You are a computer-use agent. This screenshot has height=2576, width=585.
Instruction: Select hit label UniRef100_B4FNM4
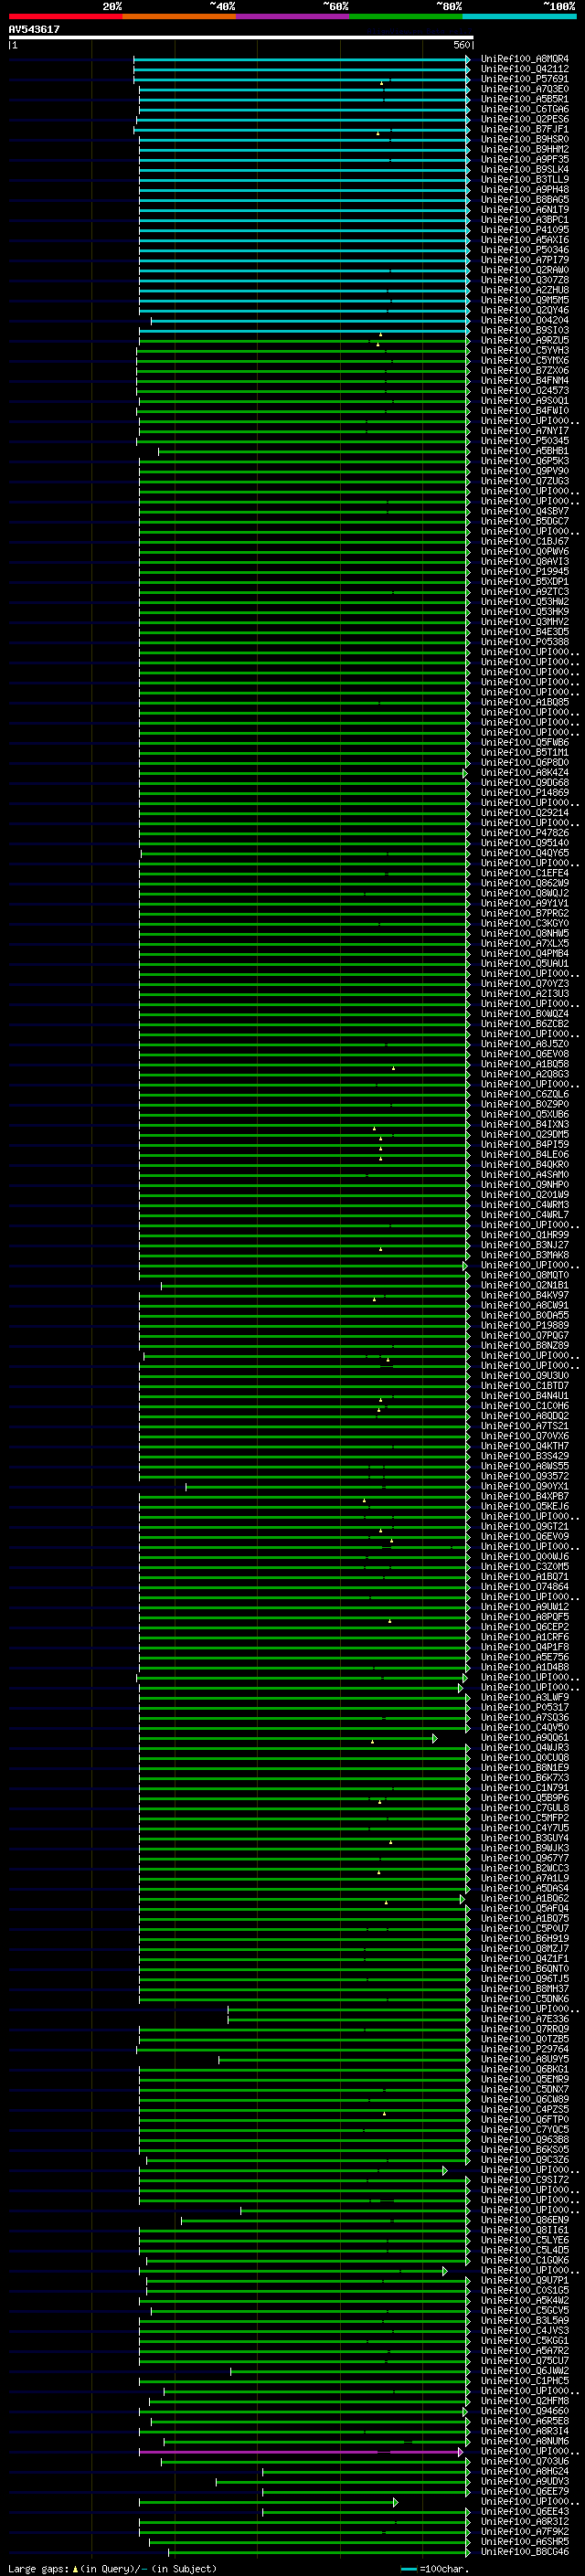pyautogui.click(x=525, y=380)
